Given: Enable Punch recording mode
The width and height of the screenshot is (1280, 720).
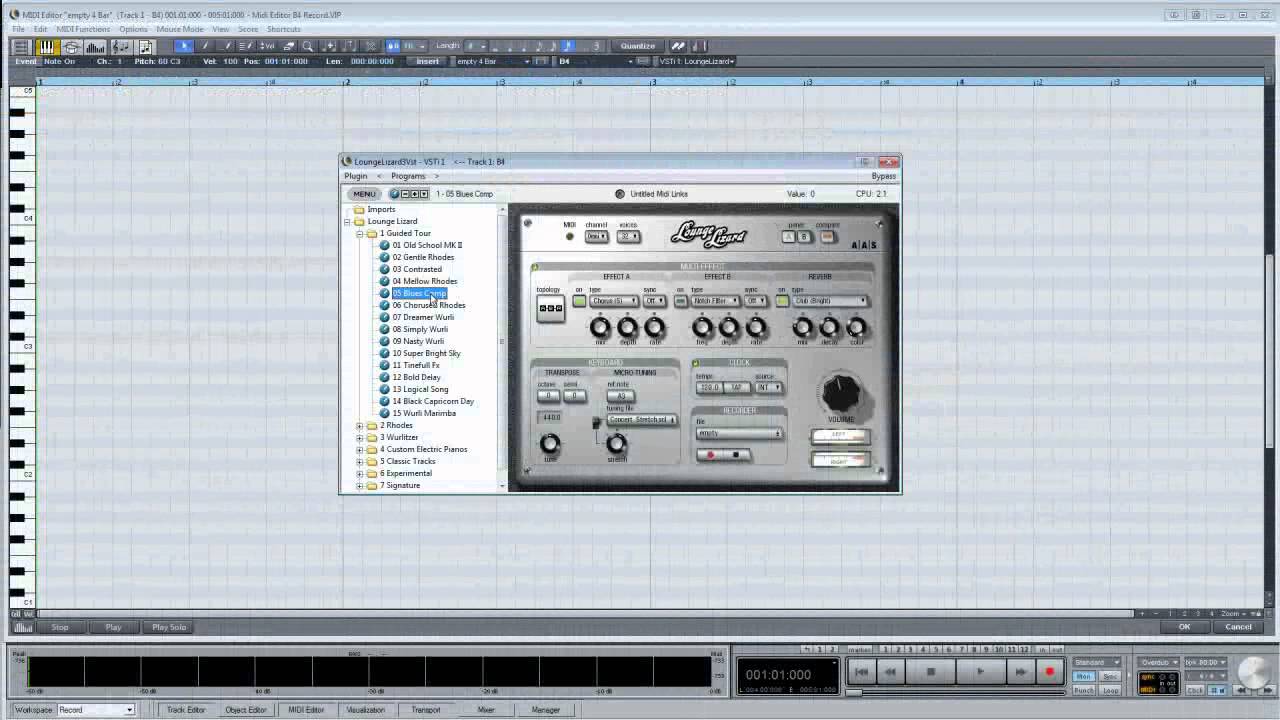Looking at the screenshot, I should (x=1084, y=690).
